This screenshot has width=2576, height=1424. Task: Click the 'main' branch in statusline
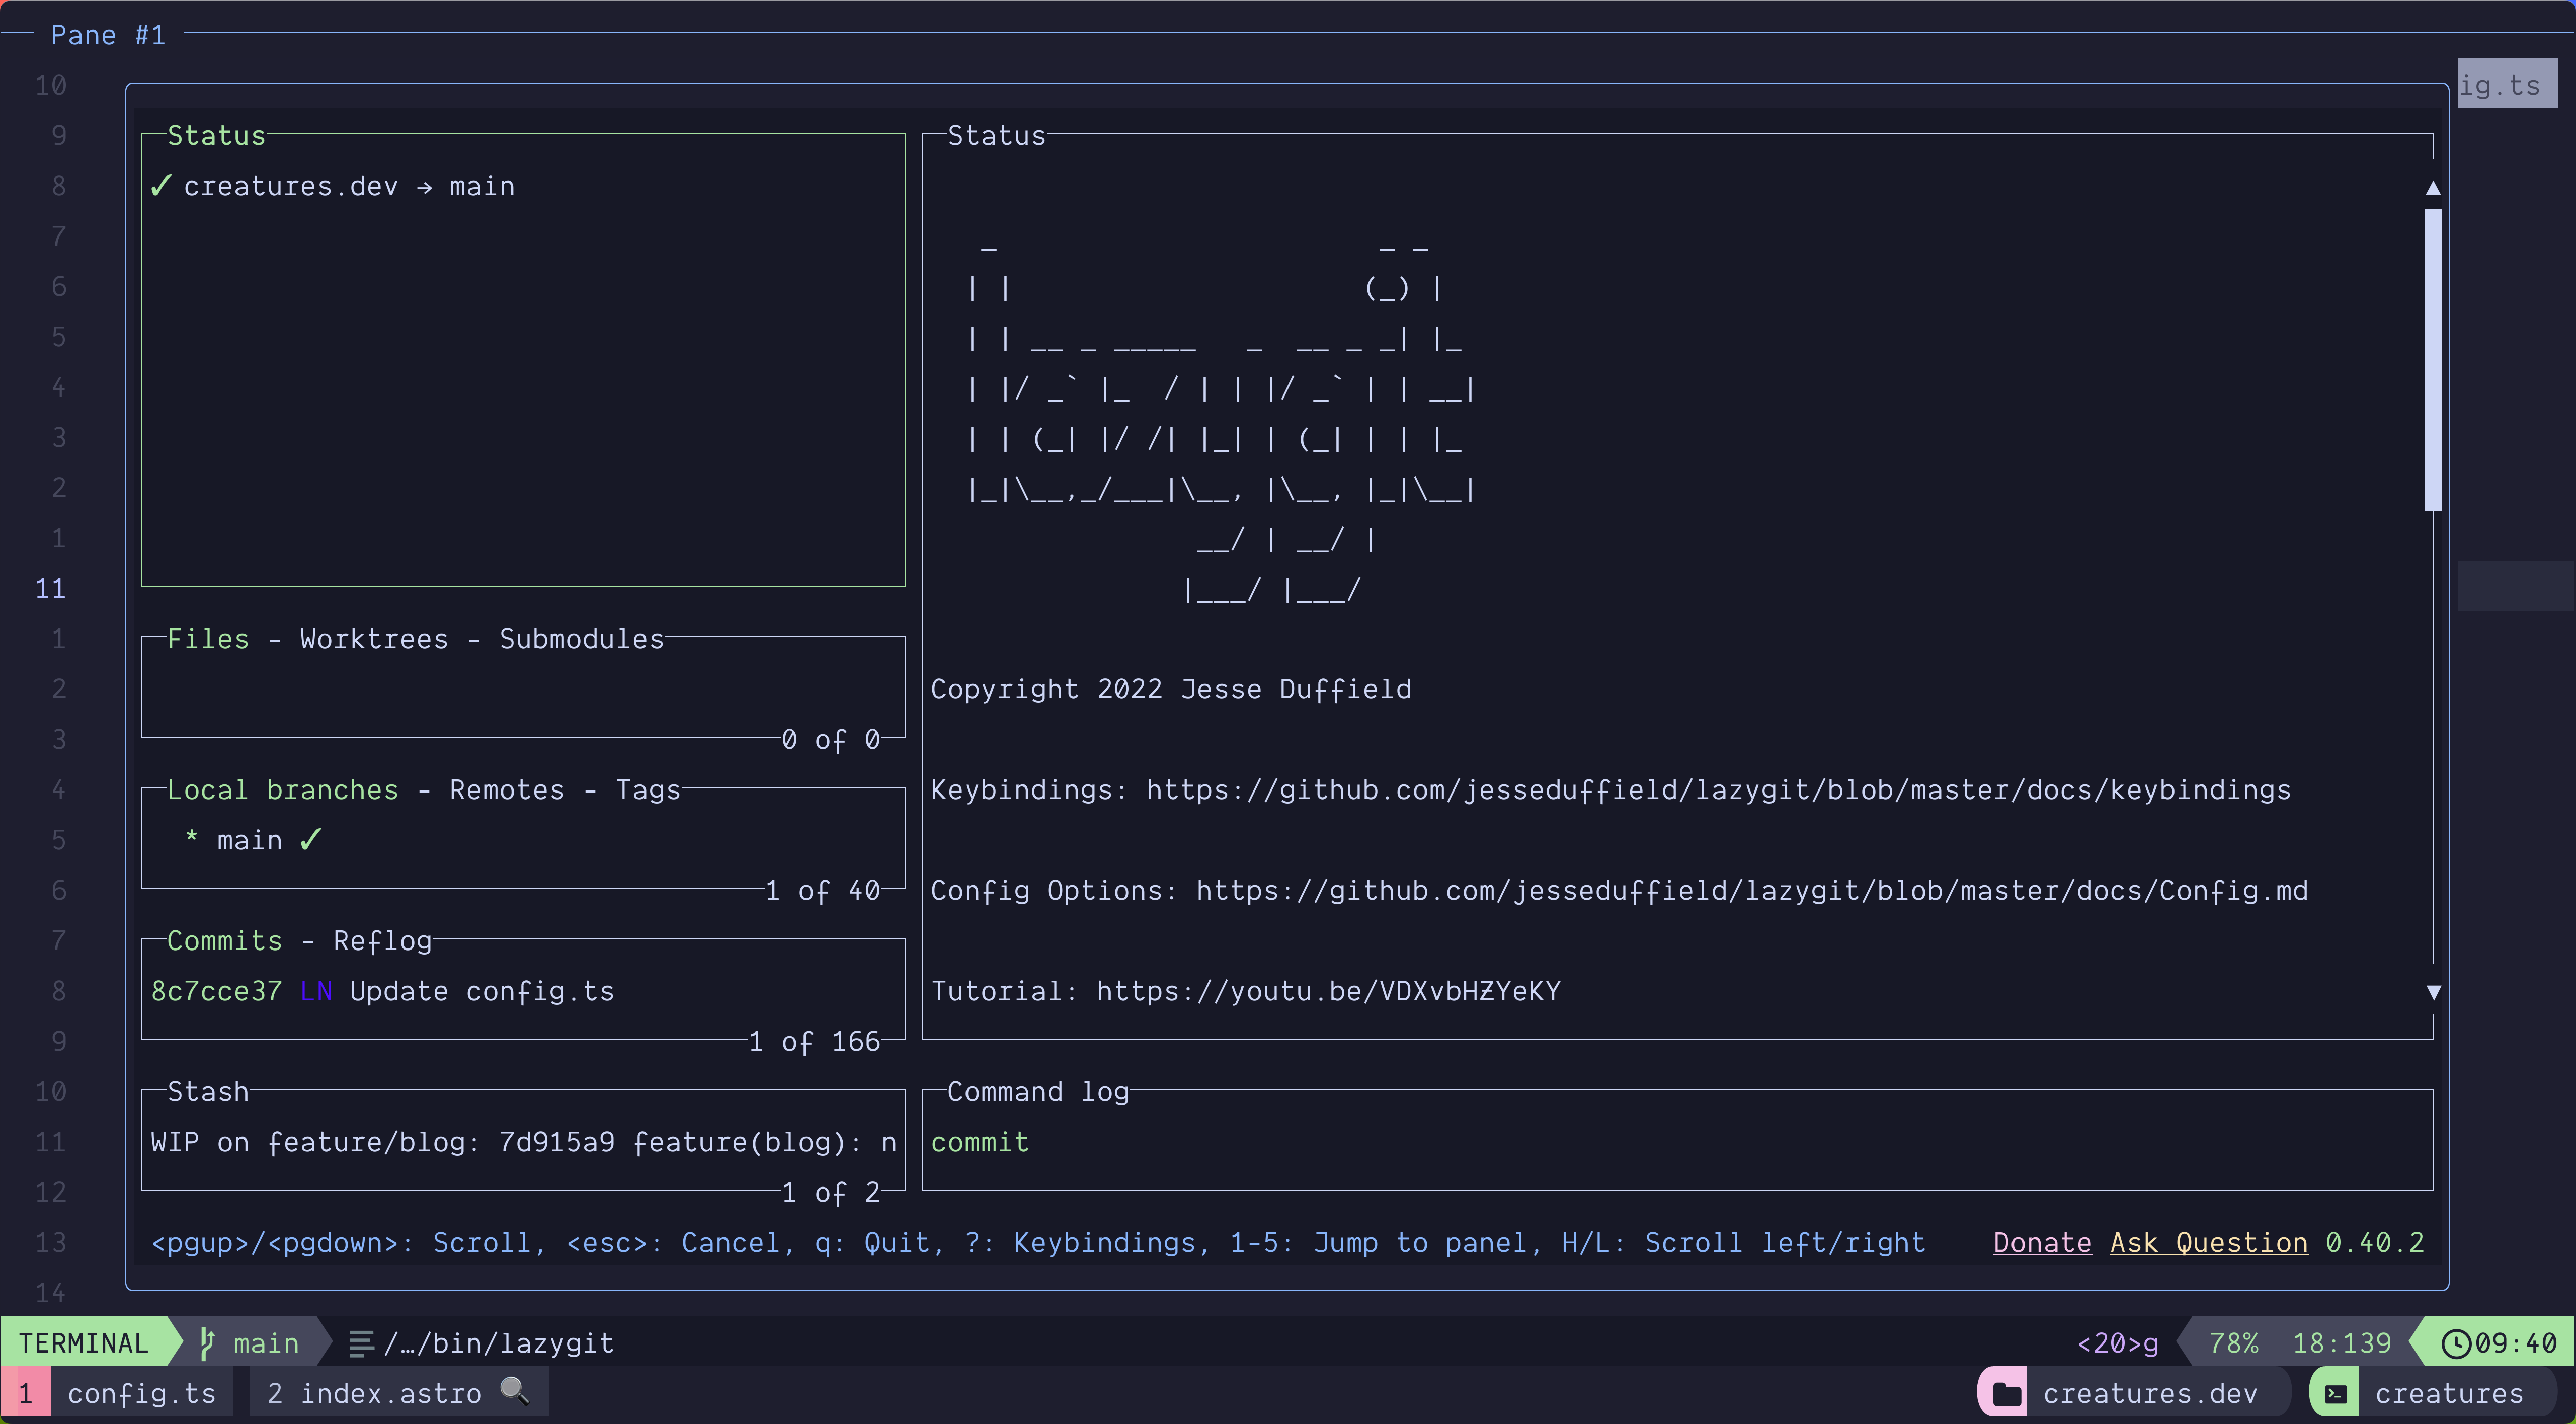click(266, 1343)
